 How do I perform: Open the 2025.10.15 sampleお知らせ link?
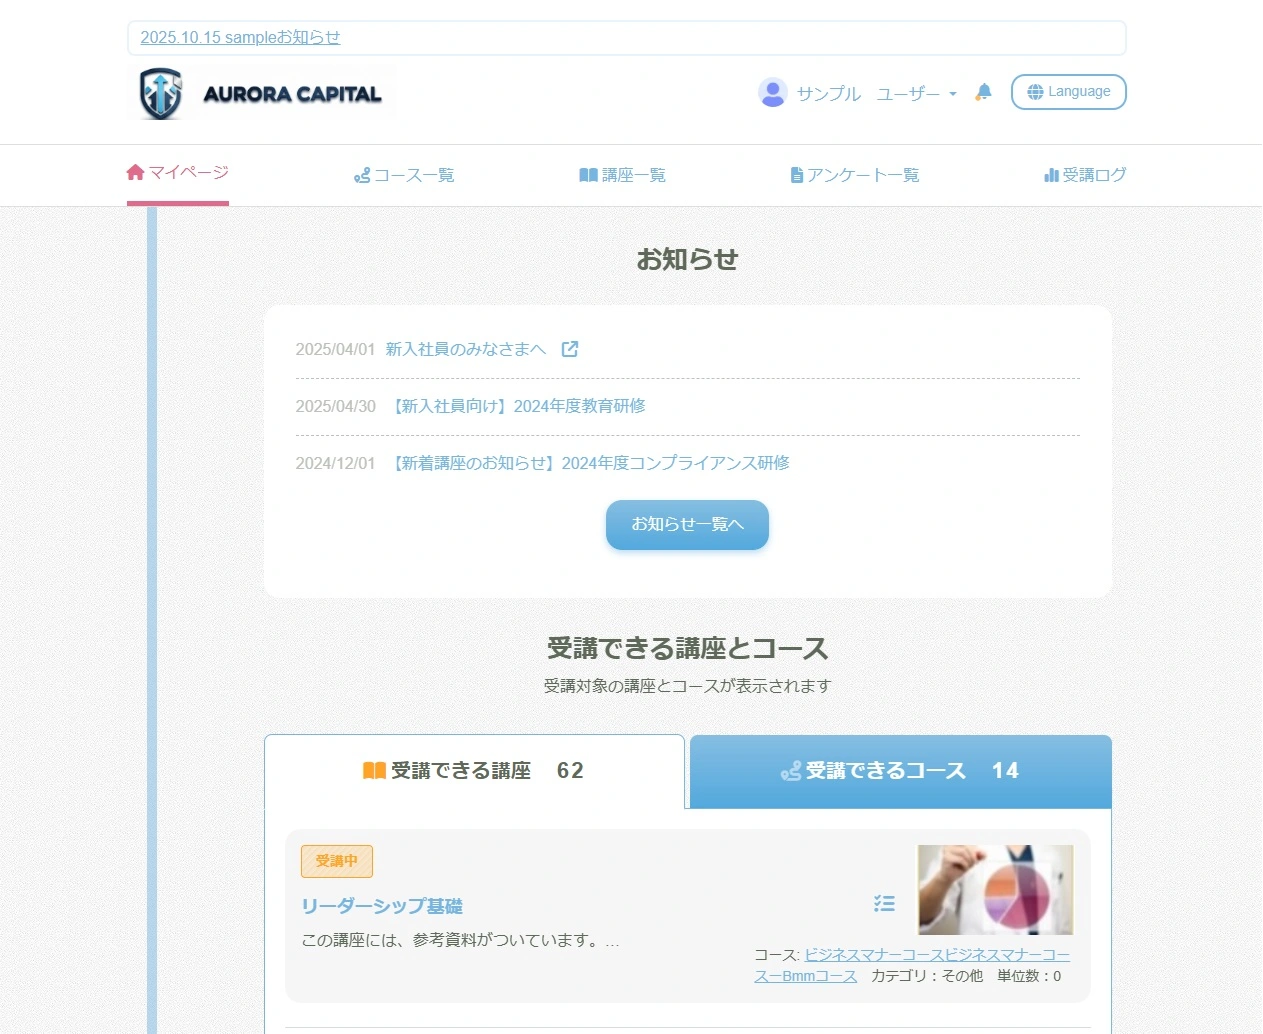(x=240, y=37)
